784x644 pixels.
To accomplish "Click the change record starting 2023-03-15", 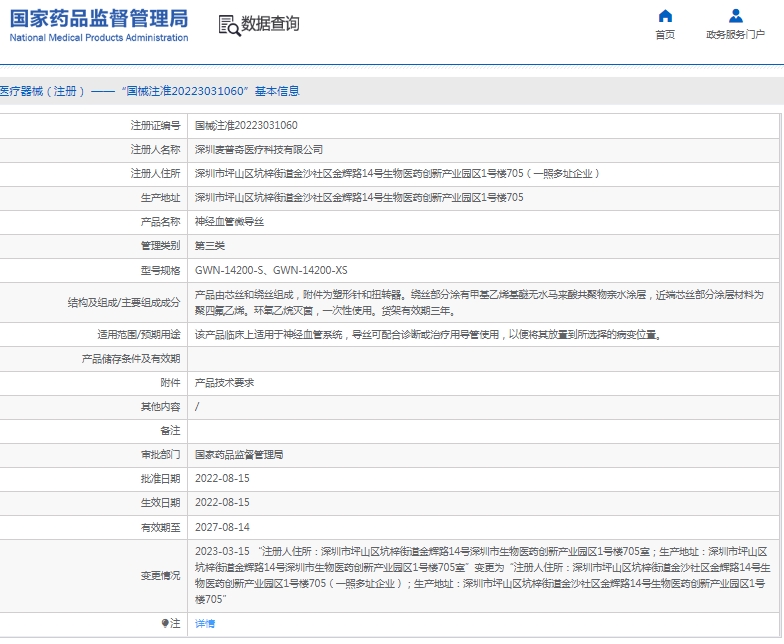I will pyautogui.click(x=482, y=576).
